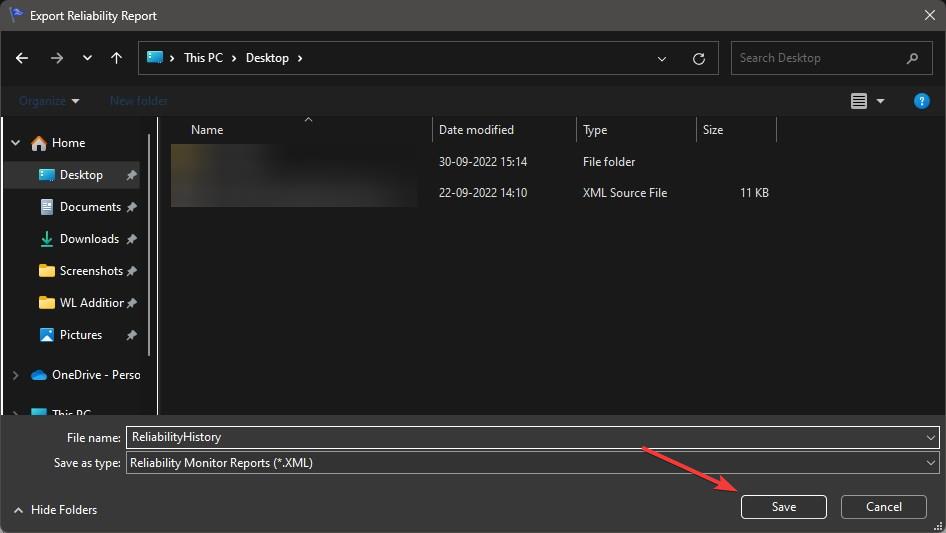Change view layout icon
The height and width of the screenshot is (533, 946).
click(x=859, y=101)
